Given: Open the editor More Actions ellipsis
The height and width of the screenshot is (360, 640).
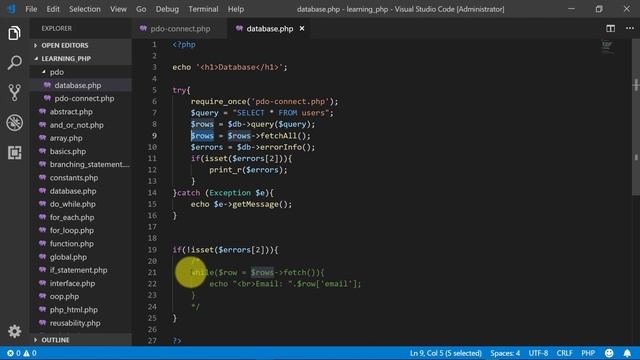Looking at the screenshot, I should coord(630,28).
